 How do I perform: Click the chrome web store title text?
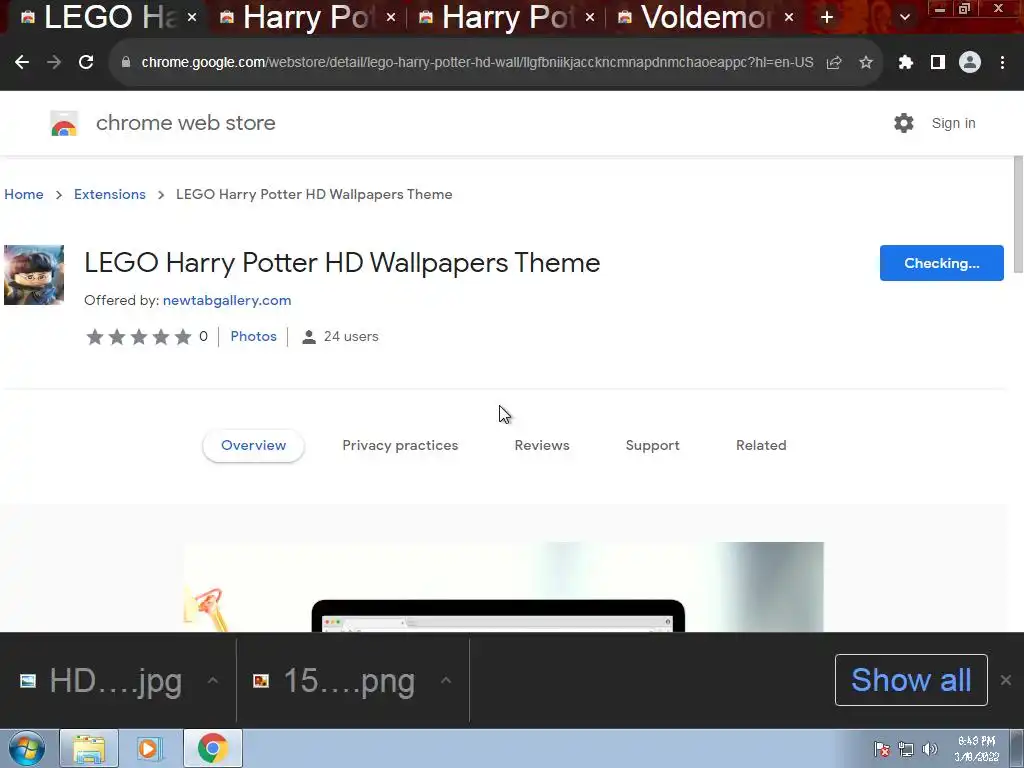(185, 123)
